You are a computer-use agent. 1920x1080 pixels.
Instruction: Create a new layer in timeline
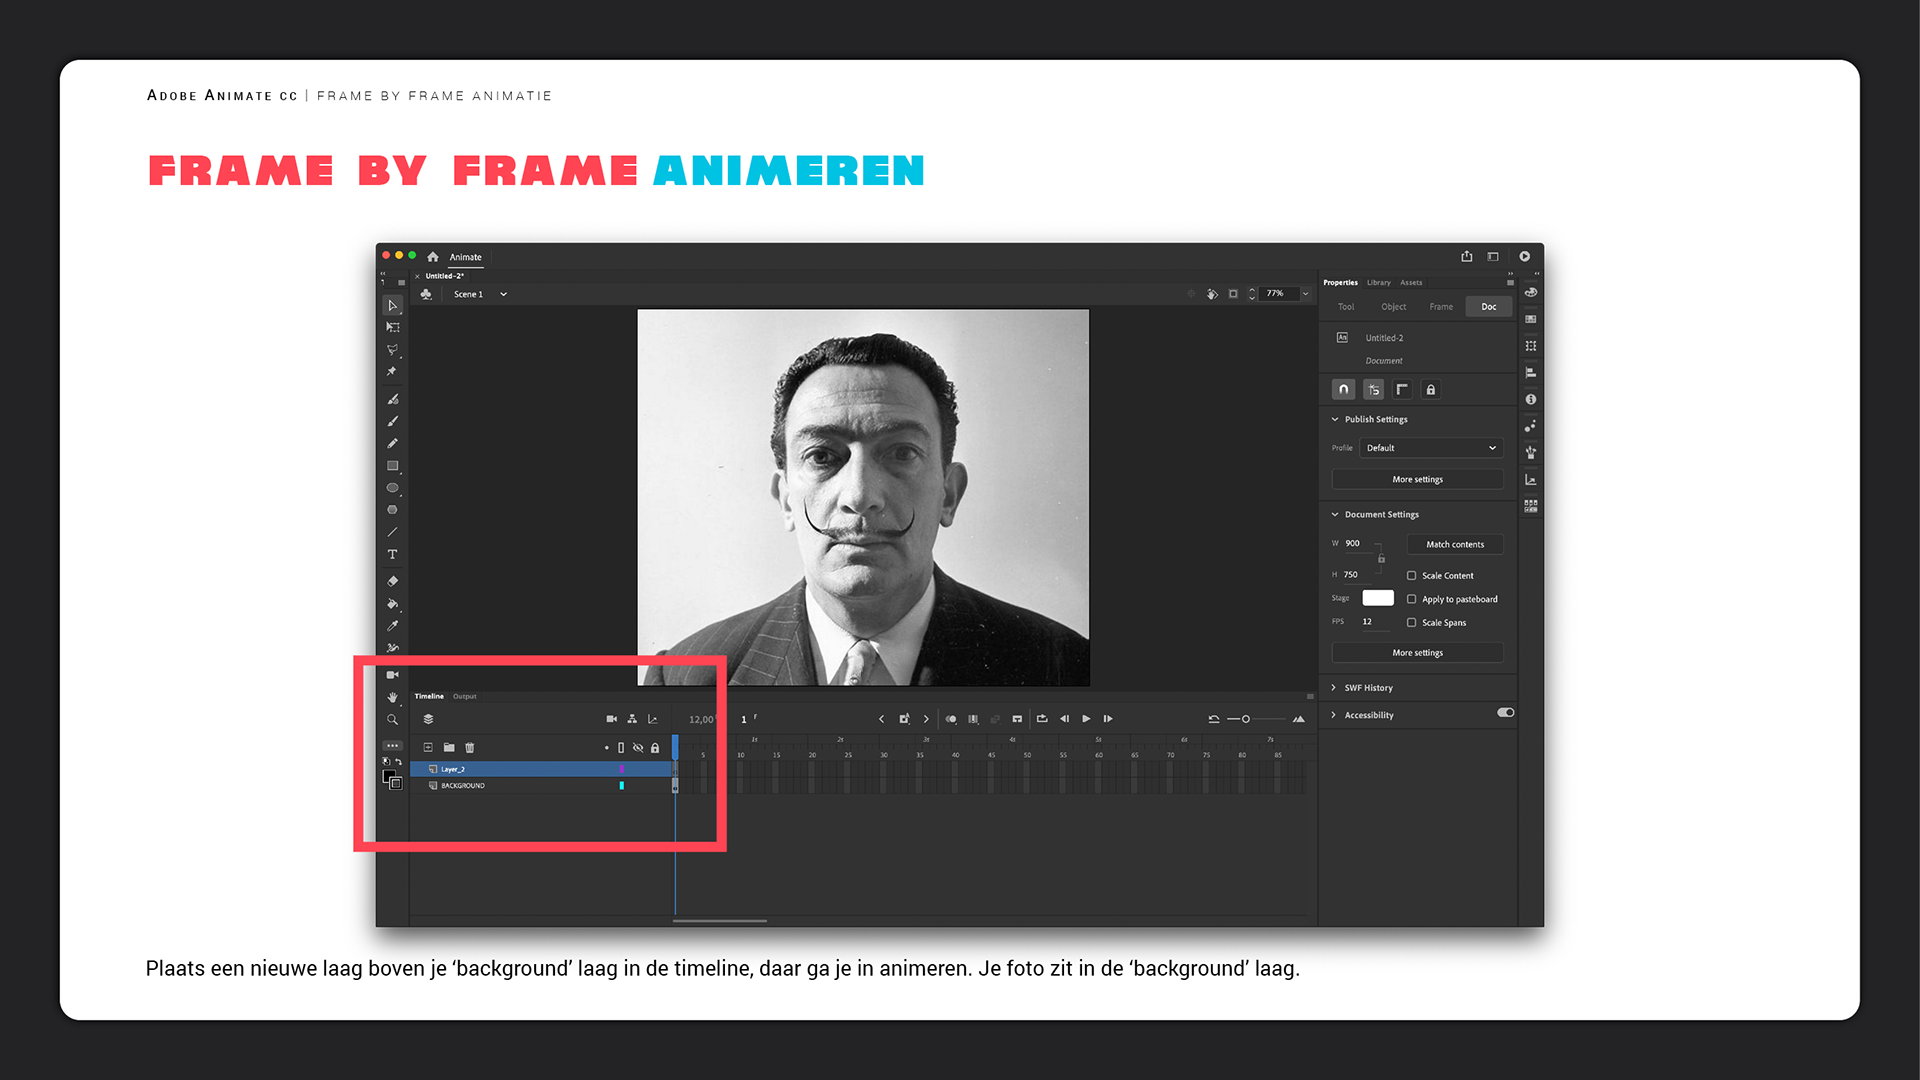click(428, 748)
